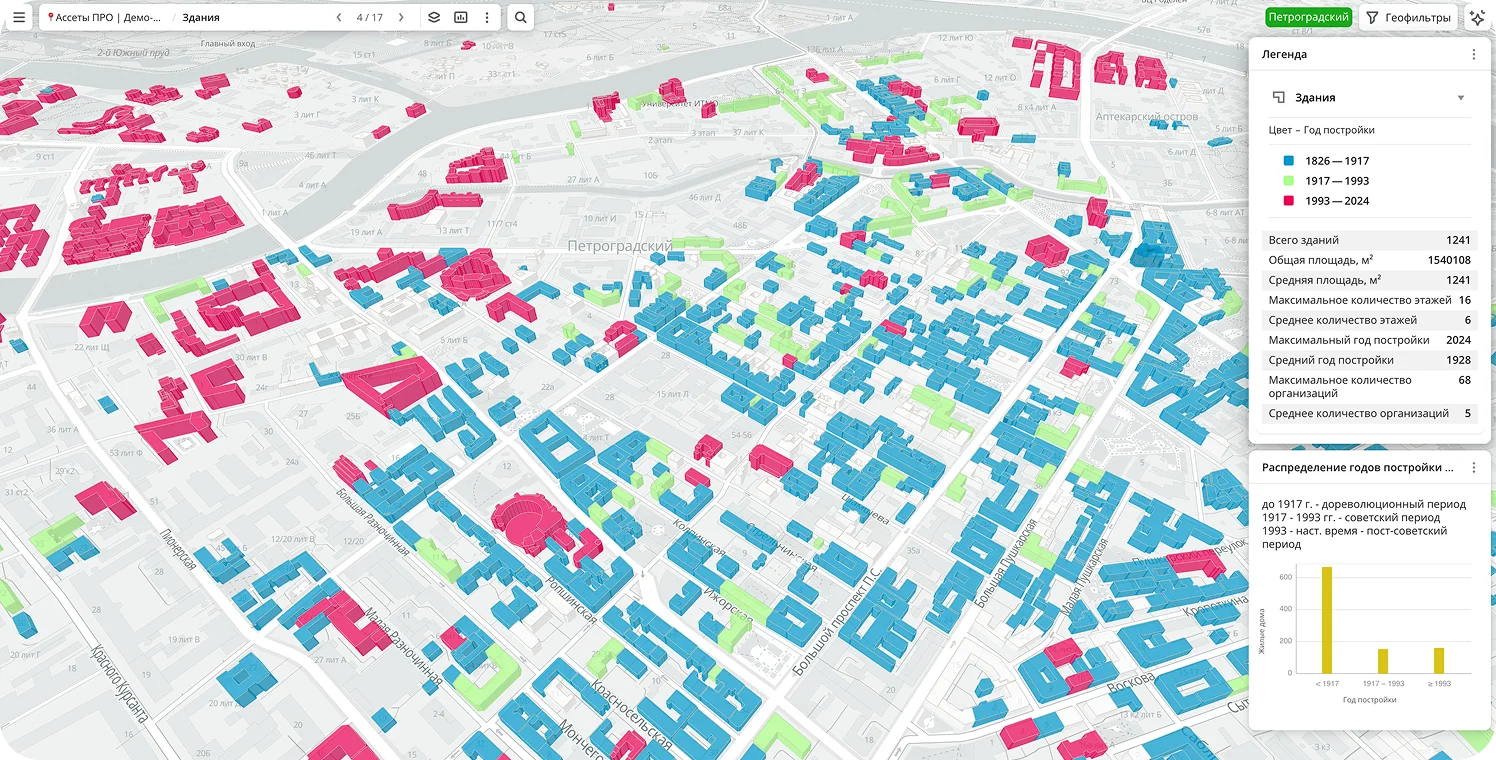Open the chart widgets icon in toolbar

pyautogui.click(x=461, y=17)
